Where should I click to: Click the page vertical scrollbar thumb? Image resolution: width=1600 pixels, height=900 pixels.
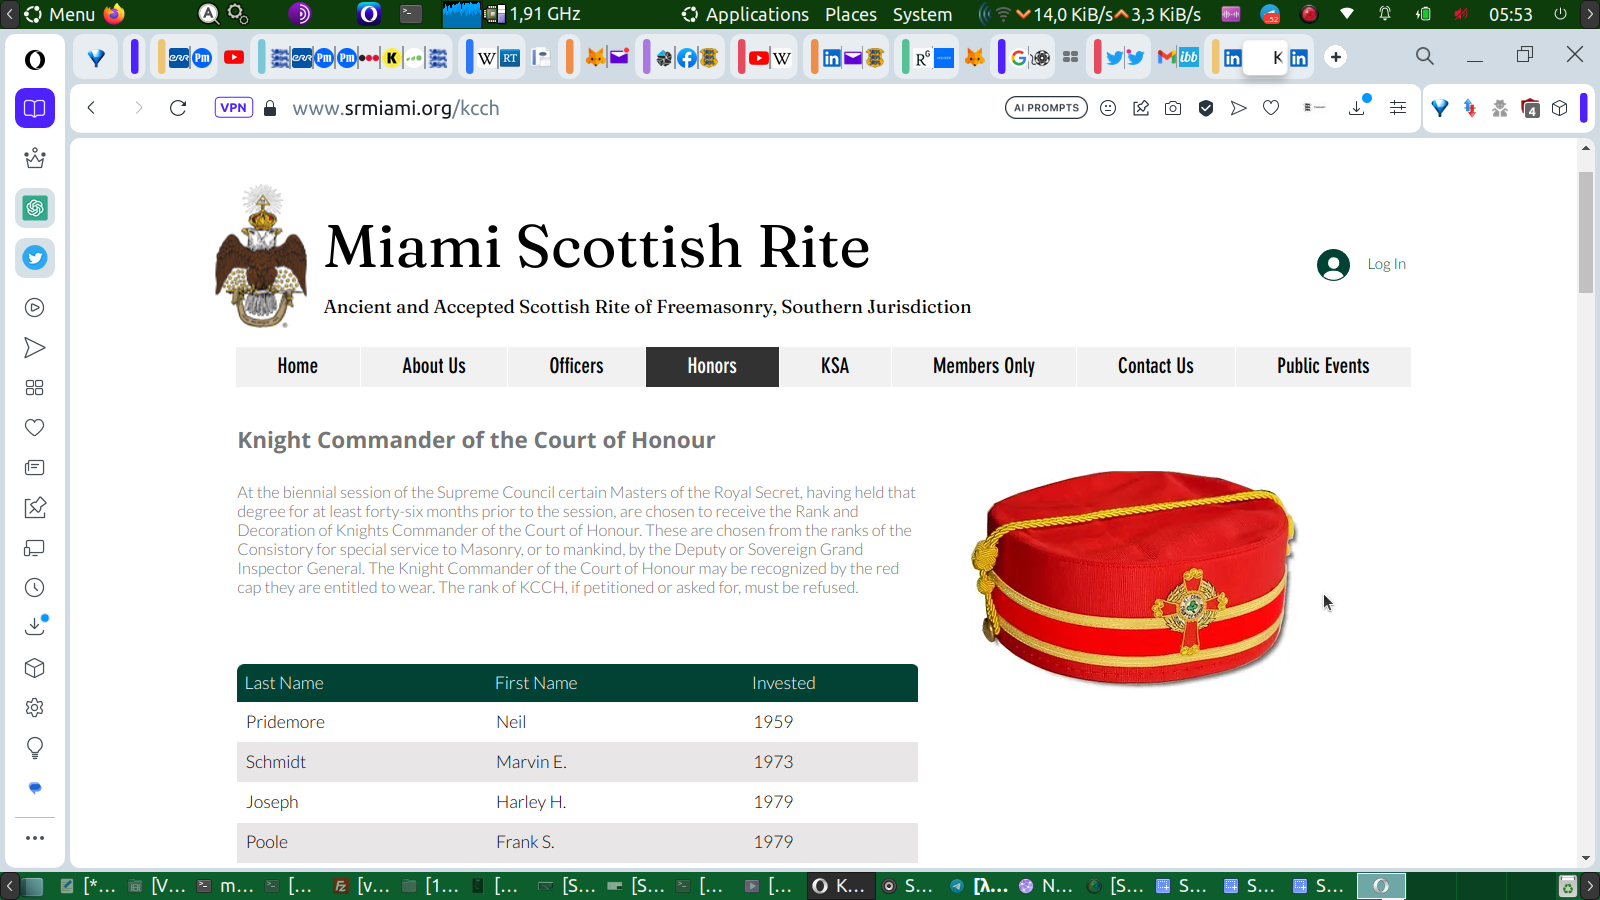(1586, 232)
